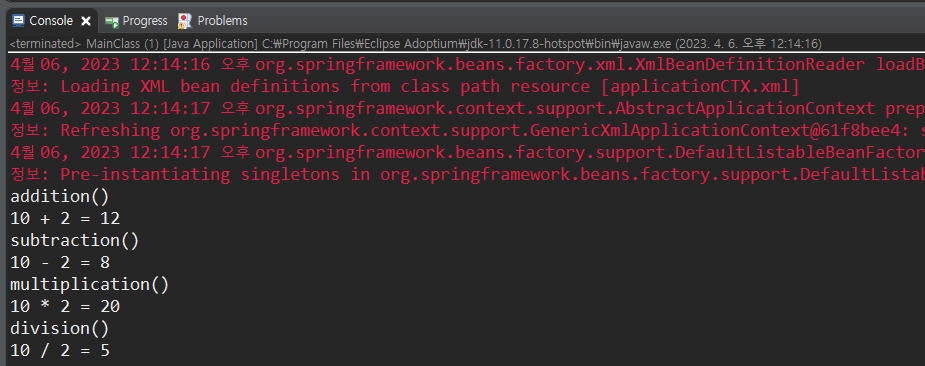This screenshot has height=366, width=925.
Task: Open the Progress tab
Action: click(x=136, y=21)
